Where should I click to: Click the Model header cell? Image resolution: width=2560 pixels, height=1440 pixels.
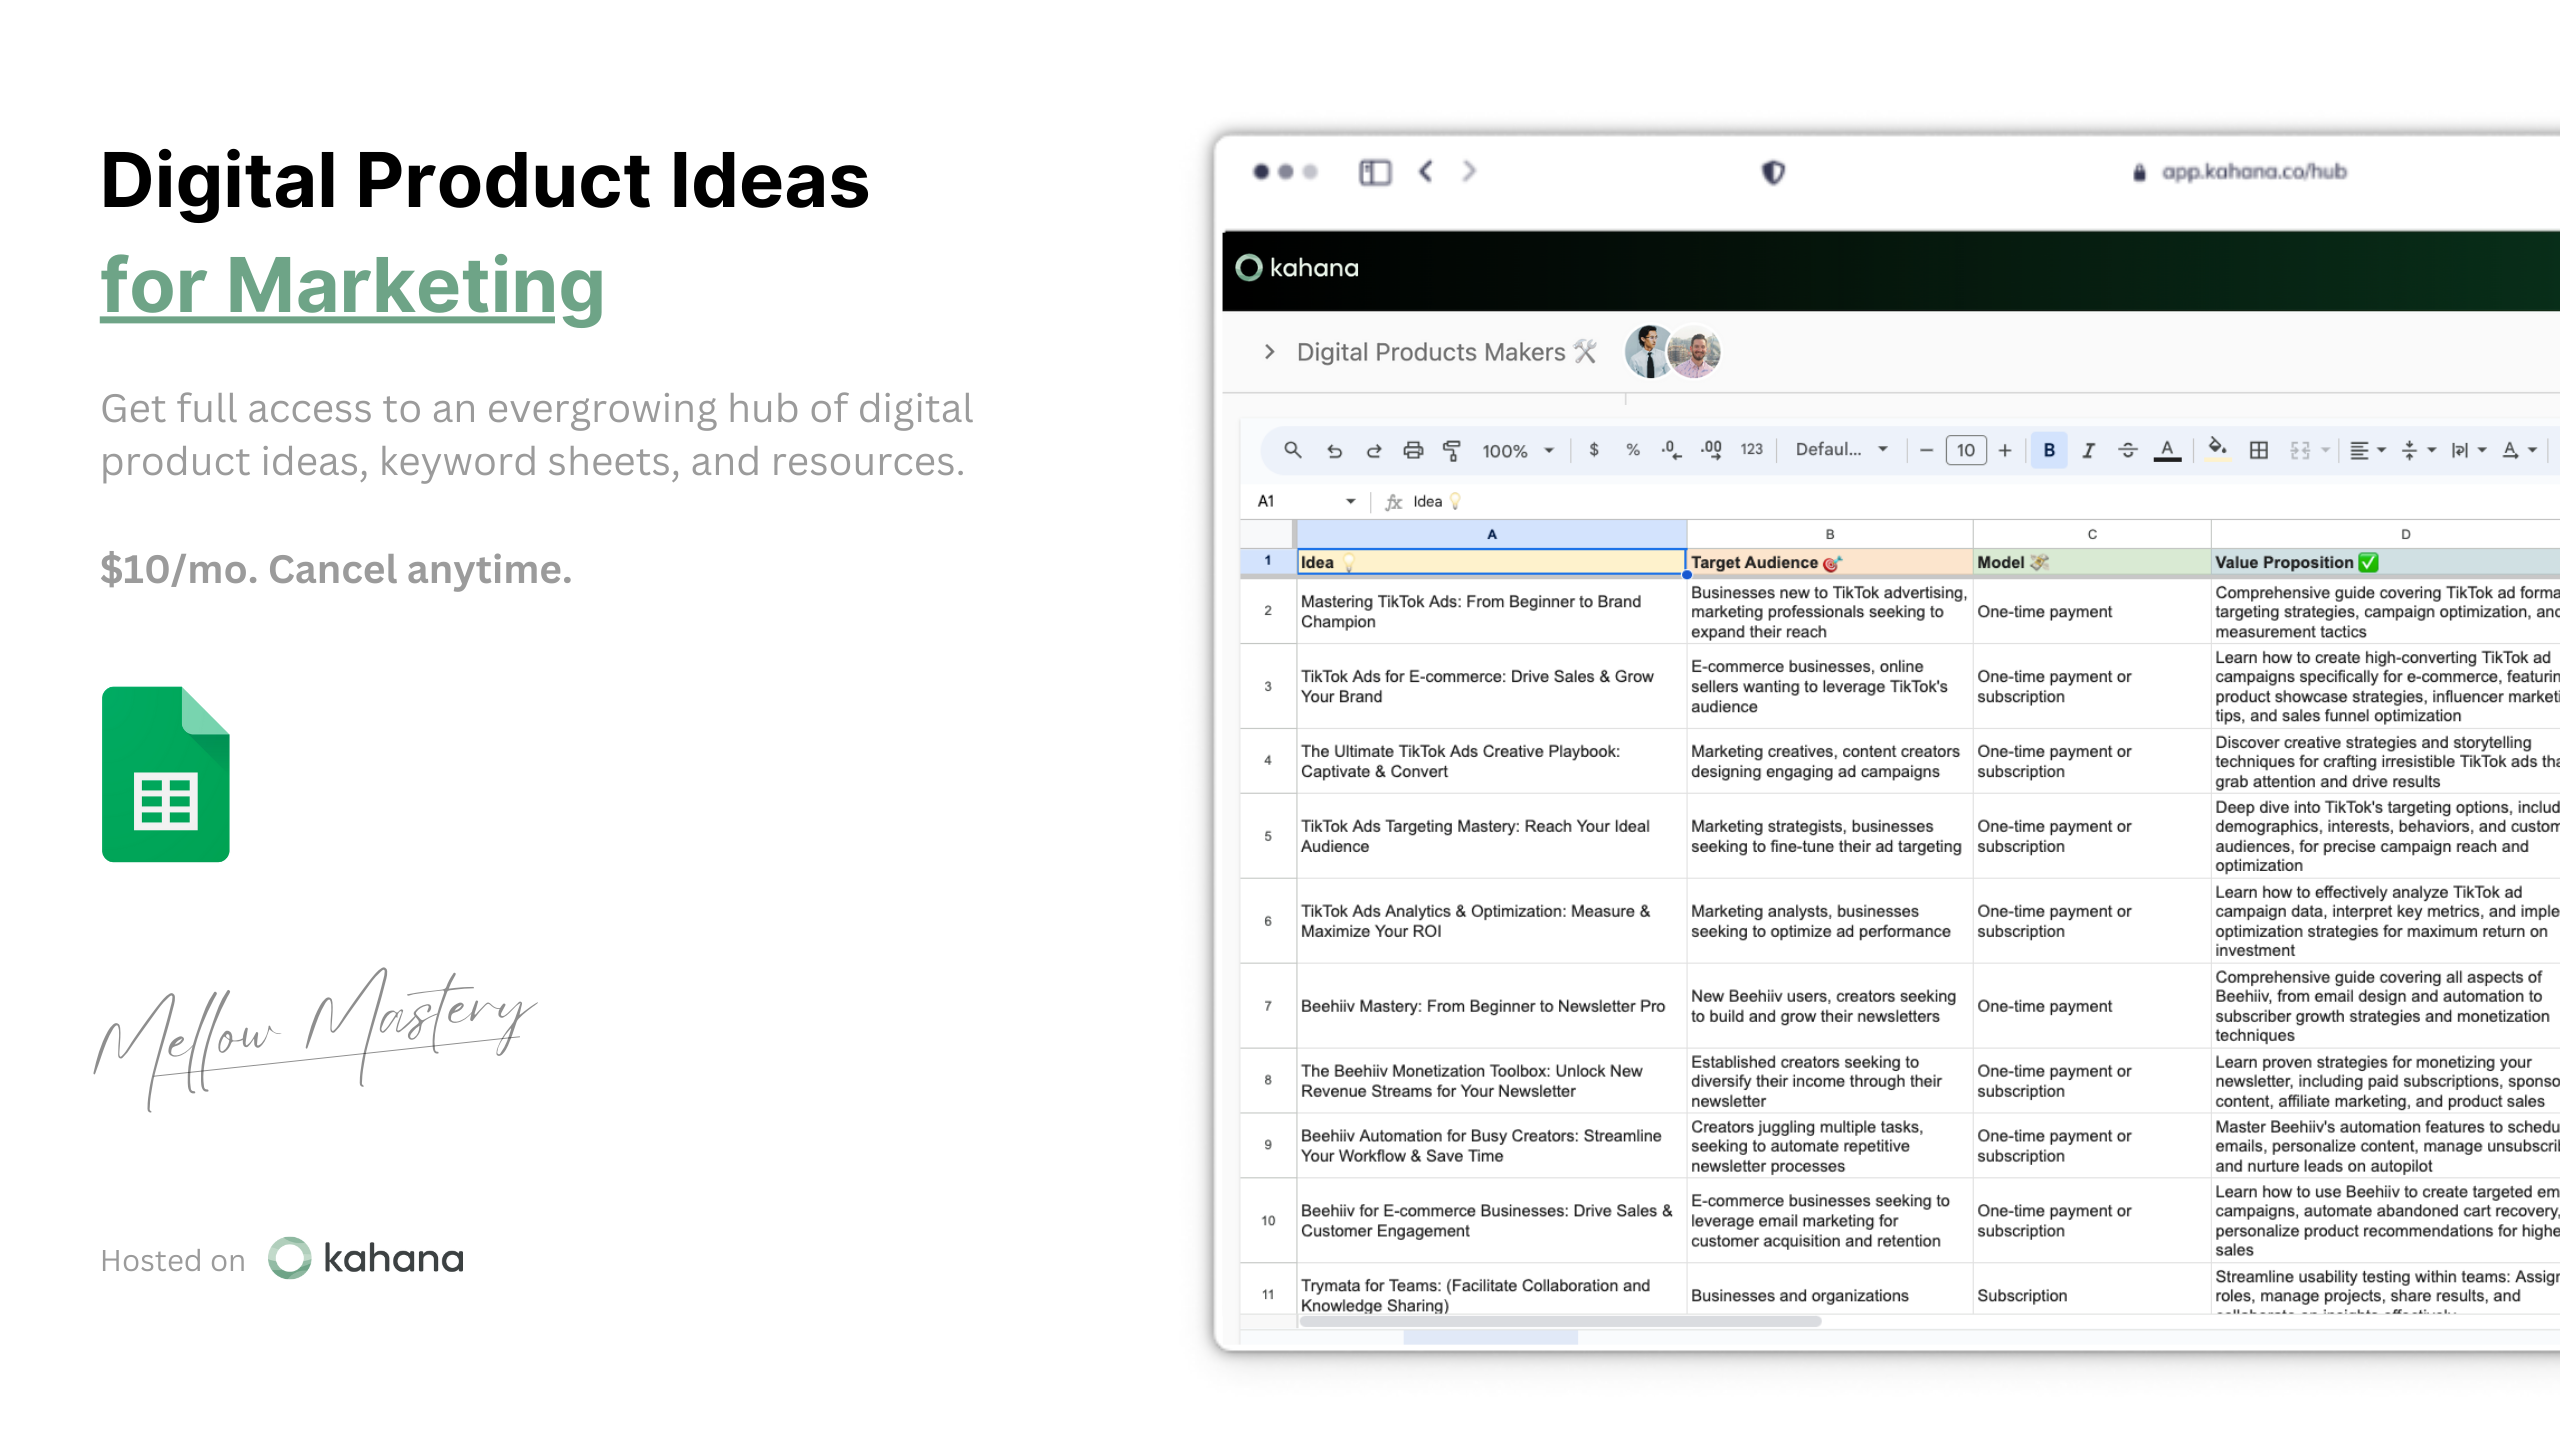(x=2091, y=562)
